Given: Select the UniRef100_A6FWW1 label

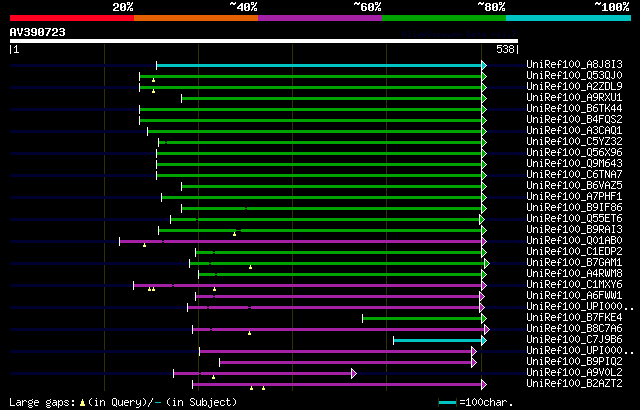Looking at the screenshot, I should [574, 296].
